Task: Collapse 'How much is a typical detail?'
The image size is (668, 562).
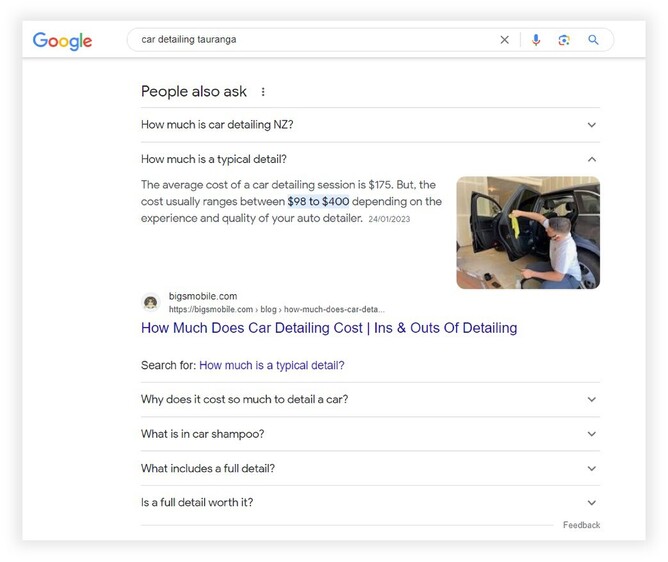Action: click(591, 159)
